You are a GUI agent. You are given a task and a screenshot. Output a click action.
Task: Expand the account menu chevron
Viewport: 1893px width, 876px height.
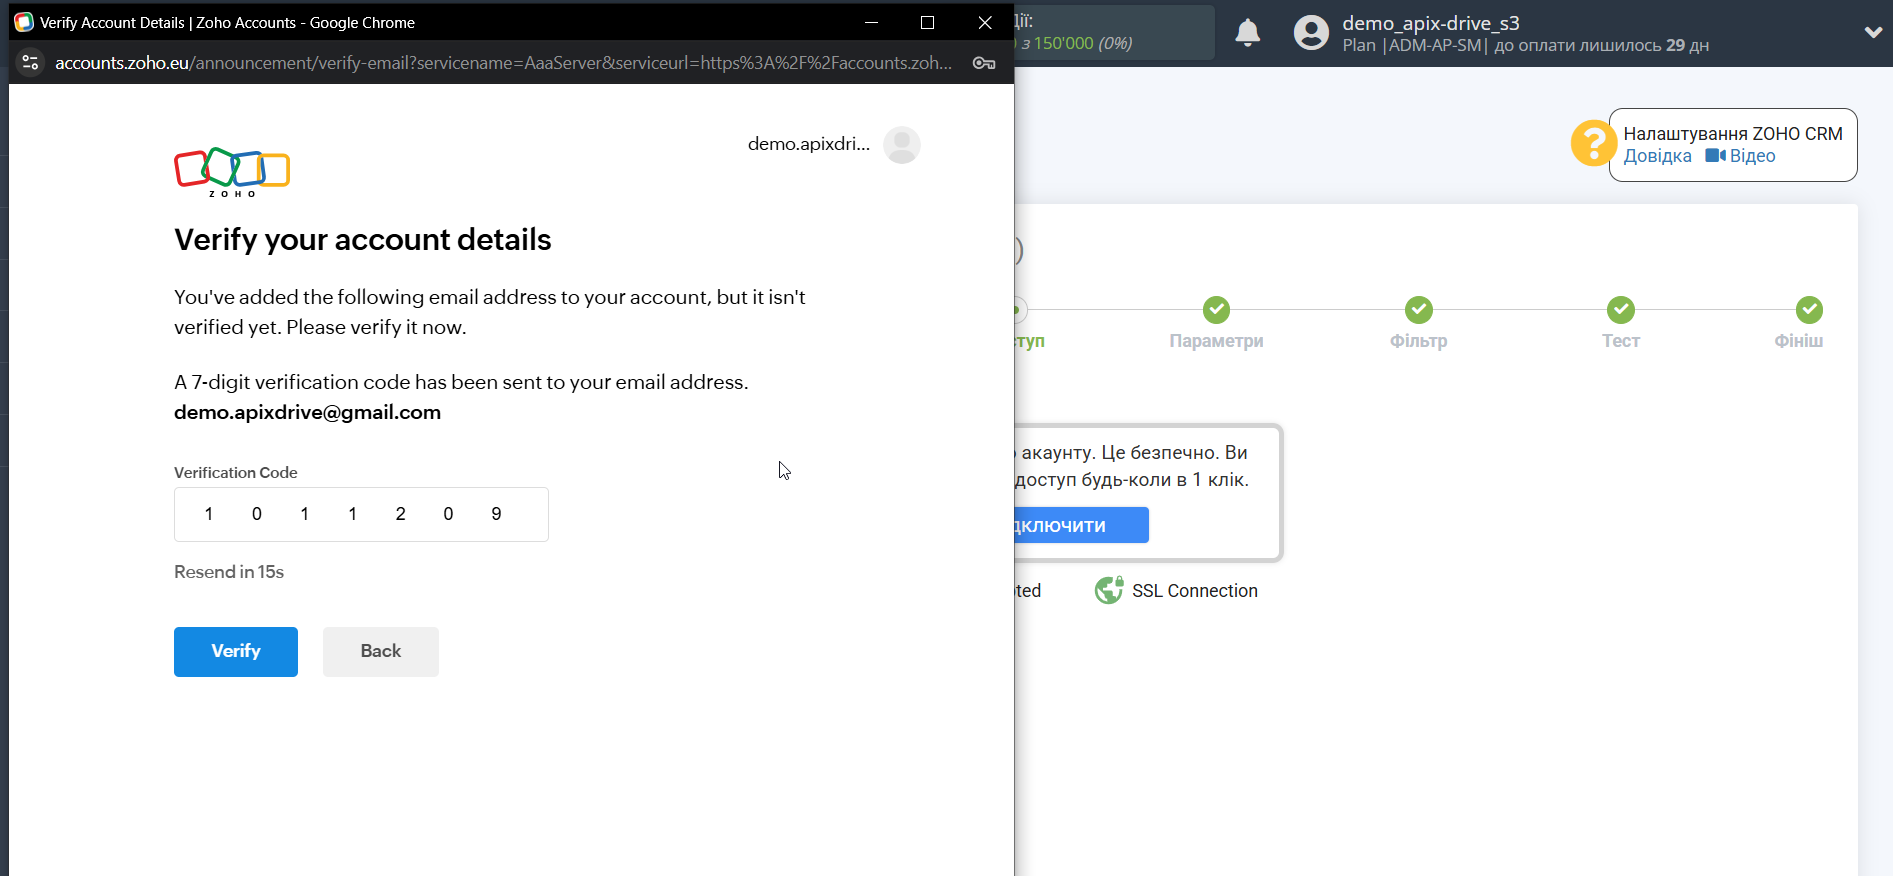tap(1873, 32)
